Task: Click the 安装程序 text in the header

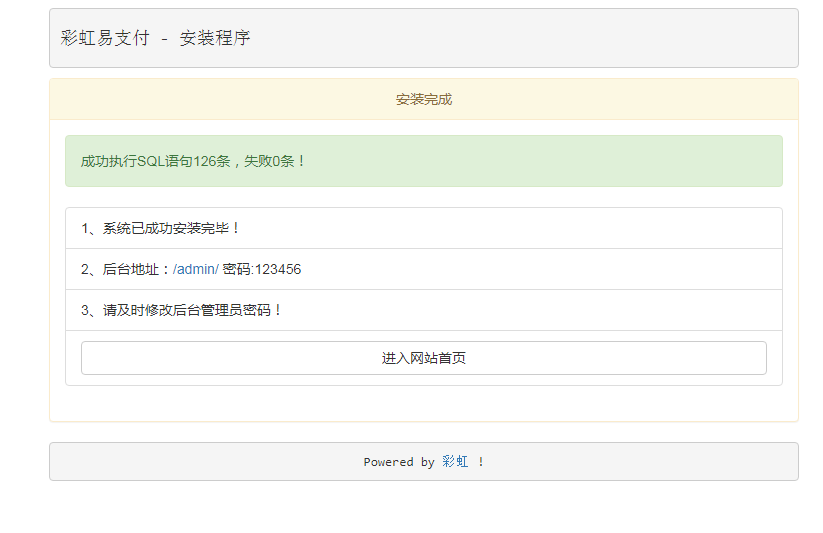Action: [215, 38]
